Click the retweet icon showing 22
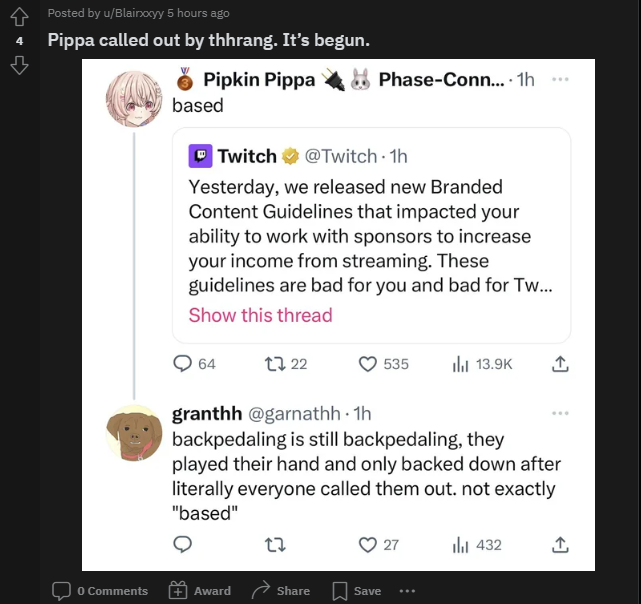The image size is (641, 604). 275,364
